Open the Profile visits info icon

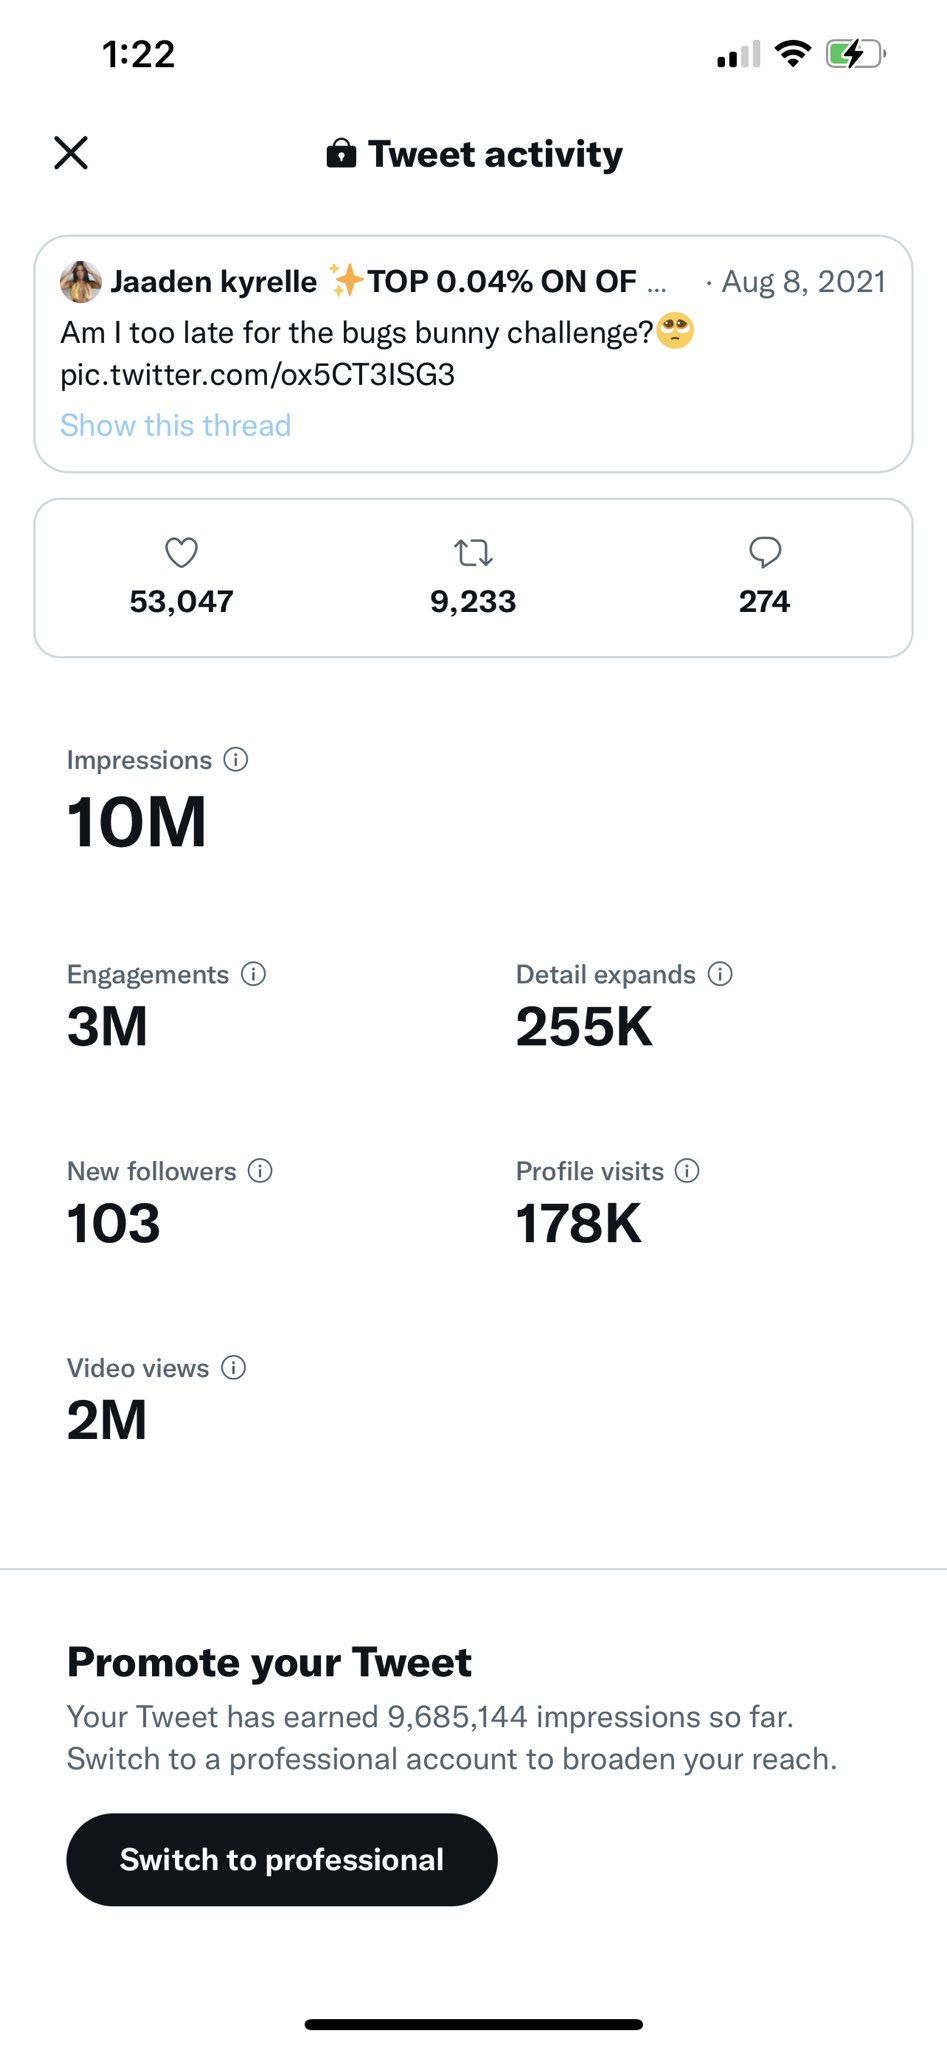point(687,1171)
